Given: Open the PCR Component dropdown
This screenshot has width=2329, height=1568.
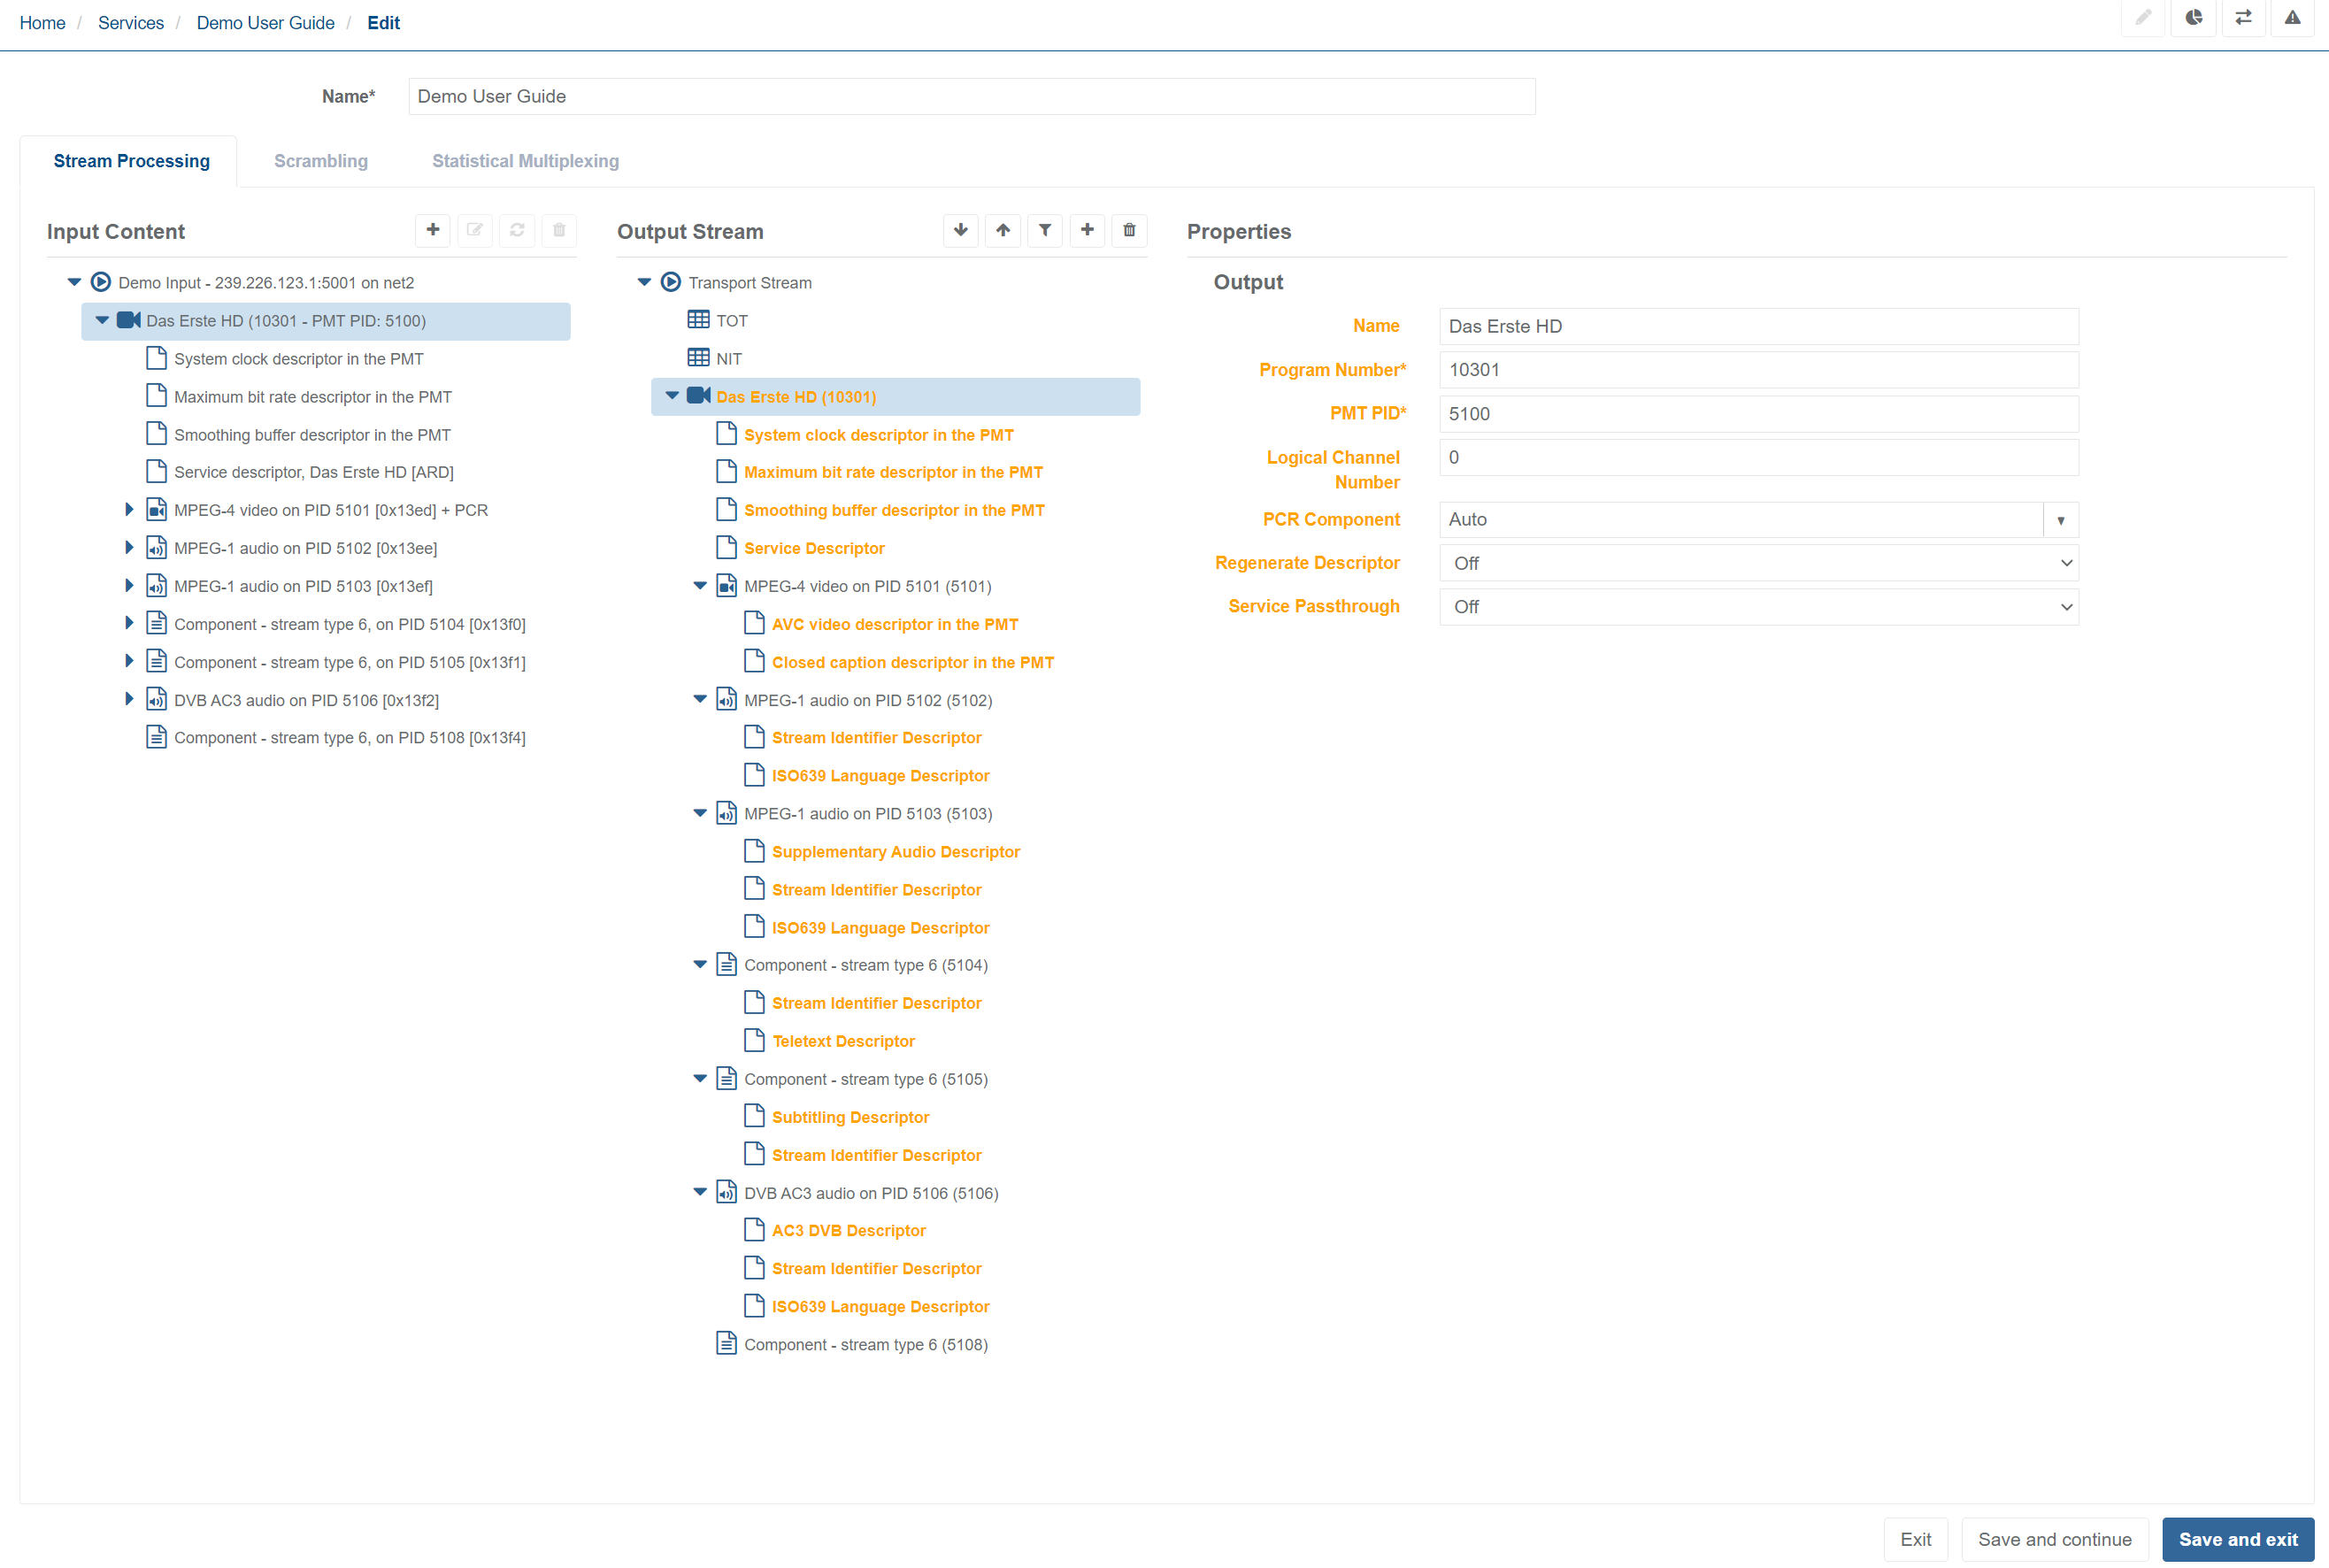Looking at the screenshot, I should [x=2060, y=520].
